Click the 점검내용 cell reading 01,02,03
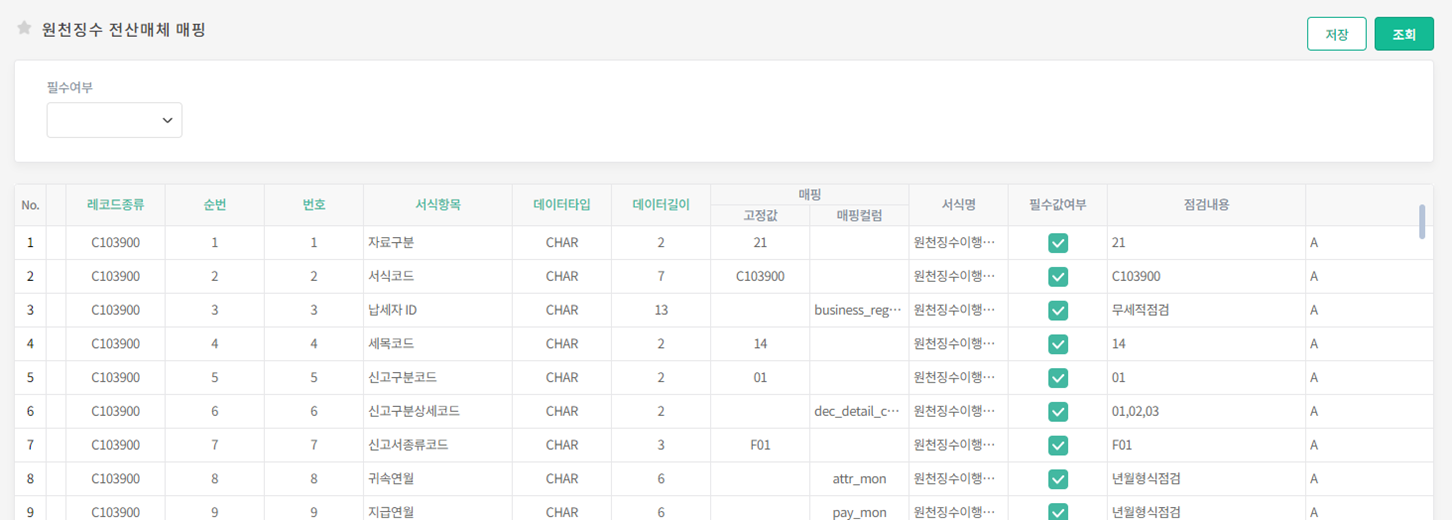This screenshot has height=520, width=1452. (x=1205, y=411)
